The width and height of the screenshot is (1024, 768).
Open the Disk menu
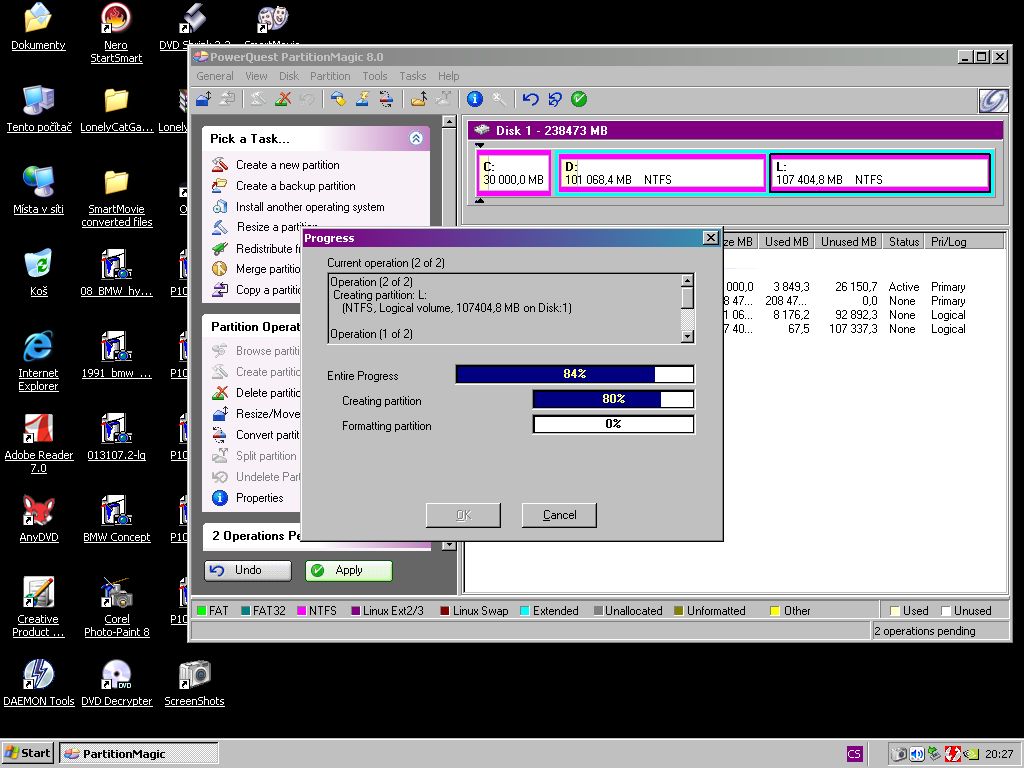[x=289, y=76]
